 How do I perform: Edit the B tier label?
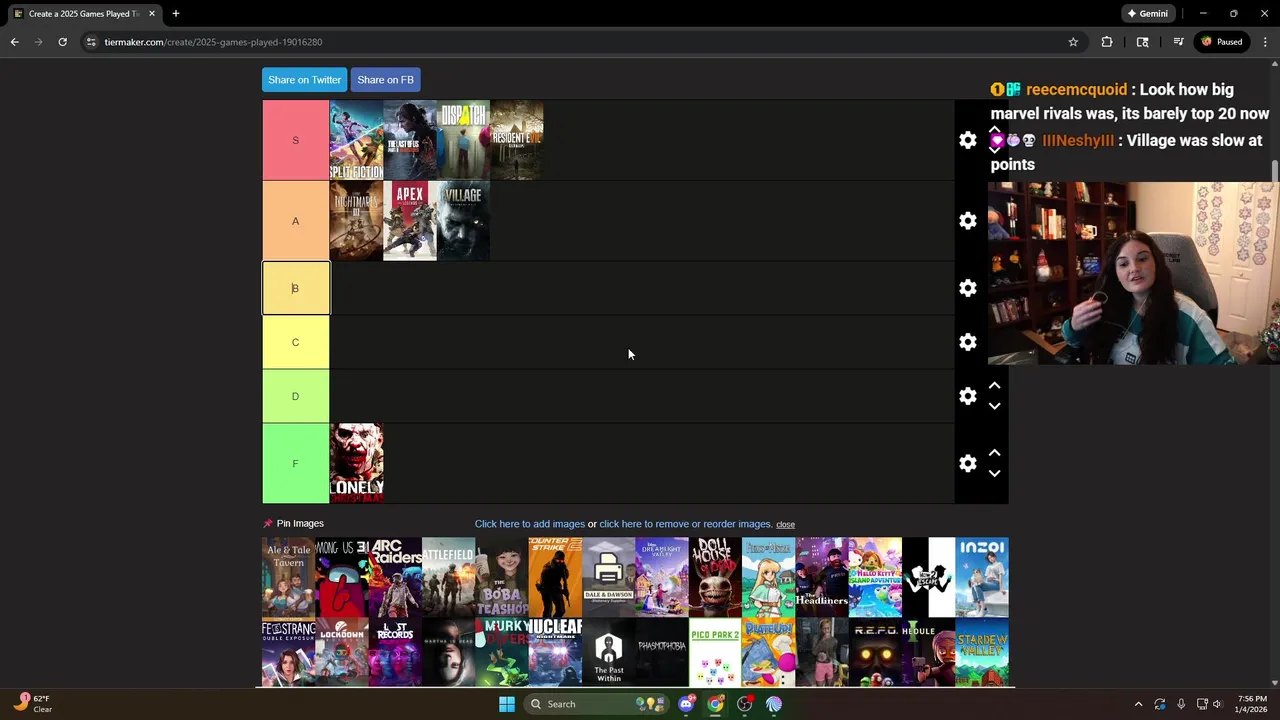(x=295, y=288)
